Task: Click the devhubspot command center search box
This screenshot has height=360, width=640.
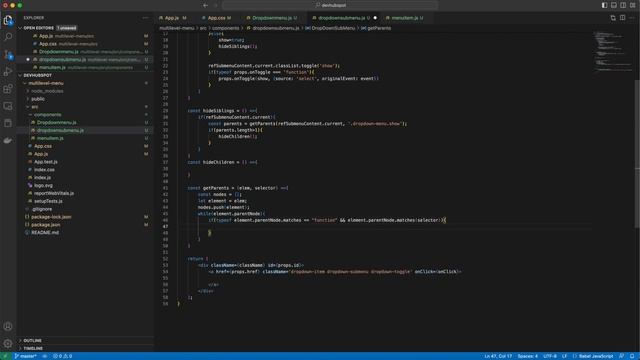Action: pyautogui.click(x=330, y=5)
